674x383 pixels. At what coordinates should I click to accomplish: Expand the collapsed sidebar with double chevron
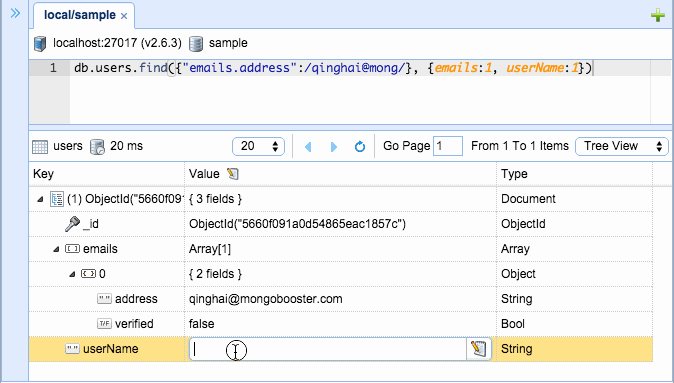[x=15, y=13]
